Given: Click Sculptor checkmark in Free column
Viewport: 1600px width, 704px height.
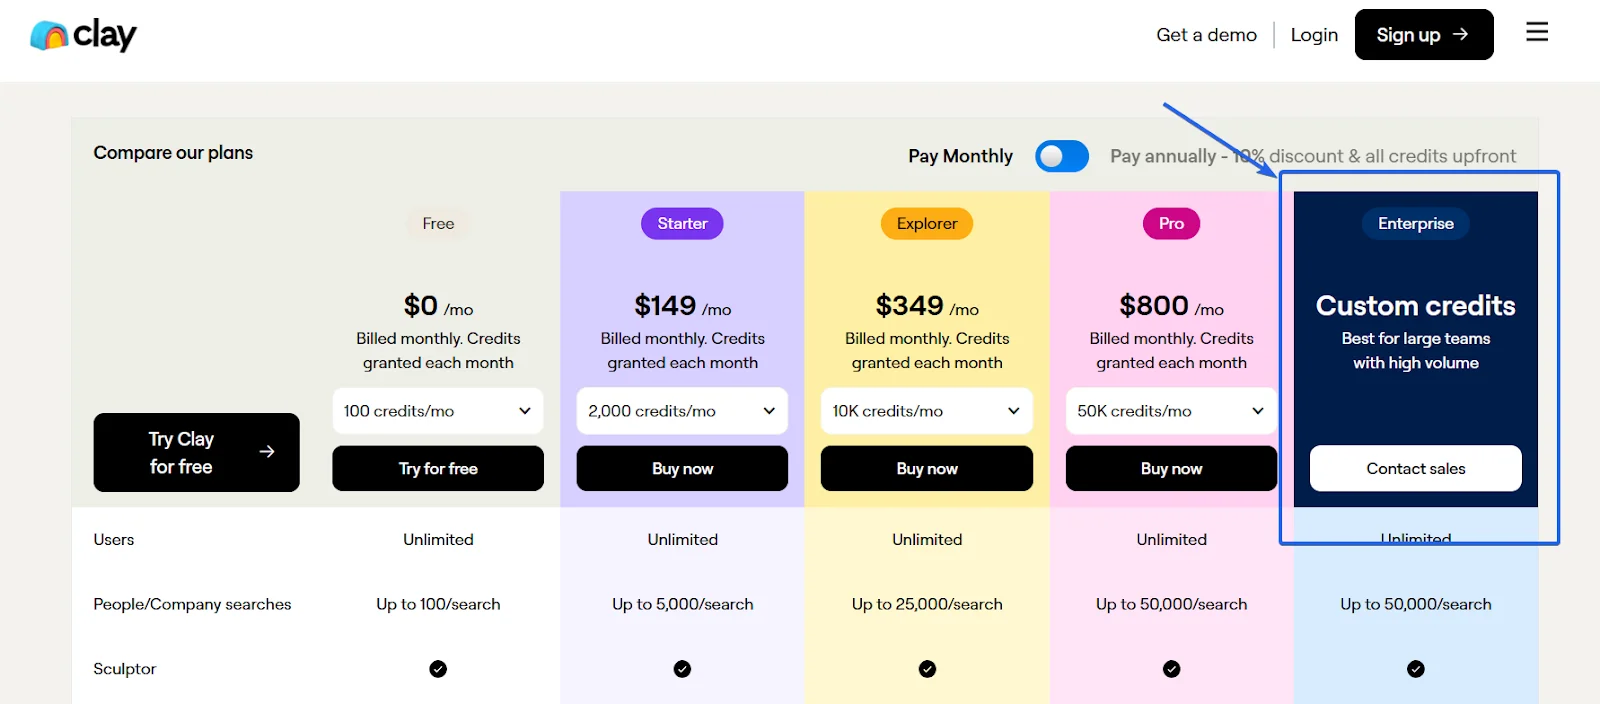Looking at the screenshot, I should pos(438,669).
